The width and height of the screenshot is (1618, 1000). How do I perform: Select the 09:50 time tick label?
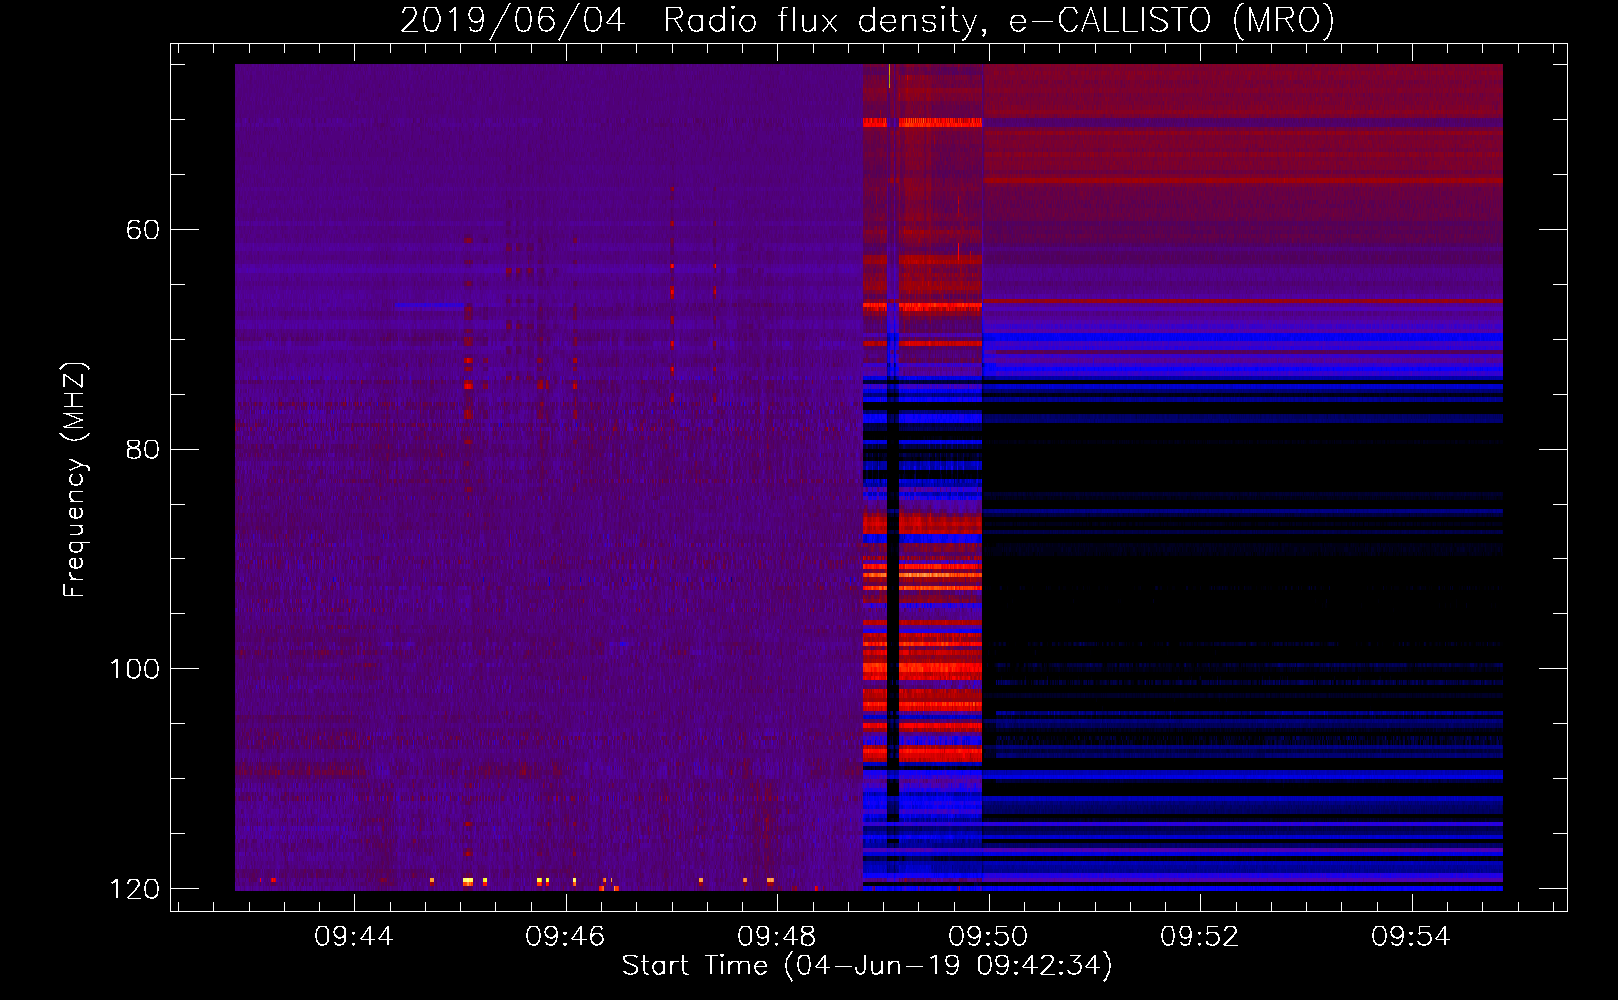point(988,937)
